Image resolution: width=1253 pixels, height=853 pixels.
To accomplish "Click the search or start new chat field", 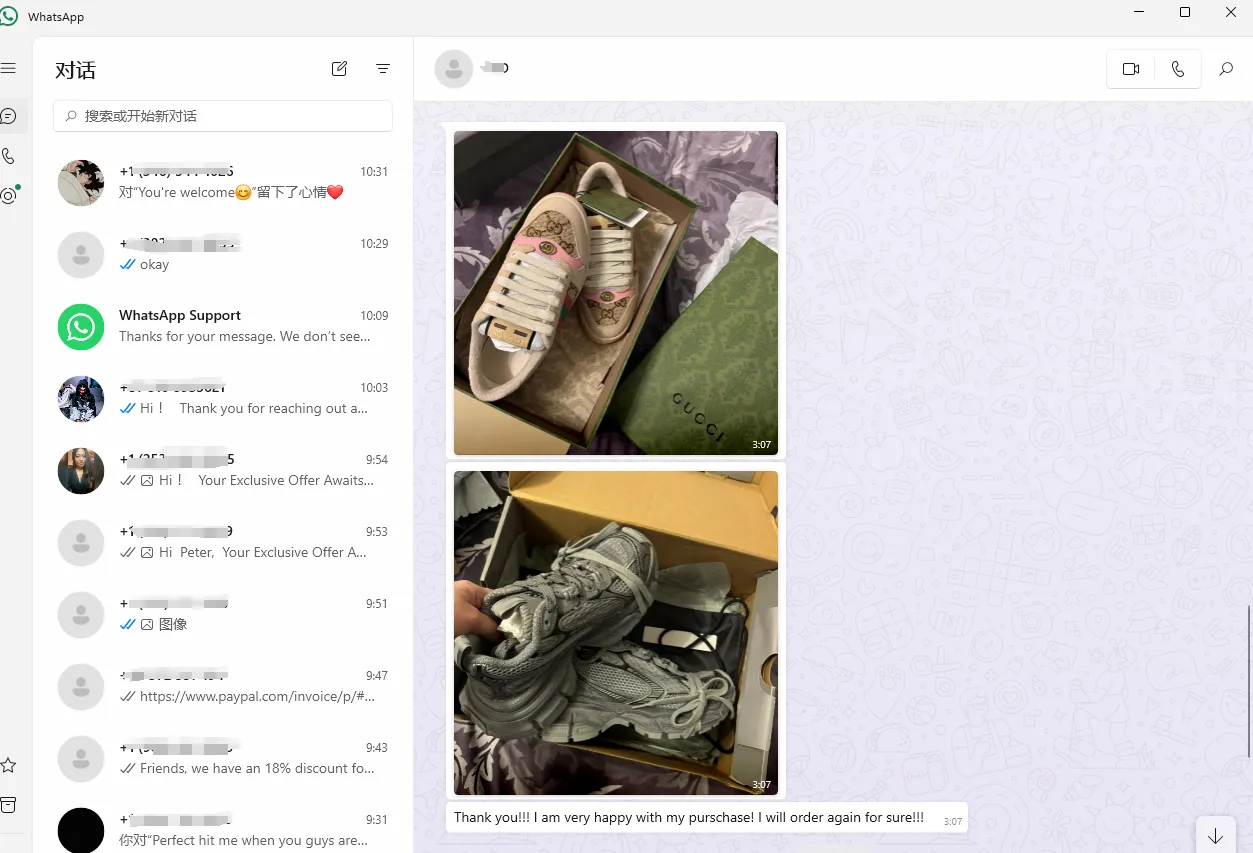I will (223, 116).
